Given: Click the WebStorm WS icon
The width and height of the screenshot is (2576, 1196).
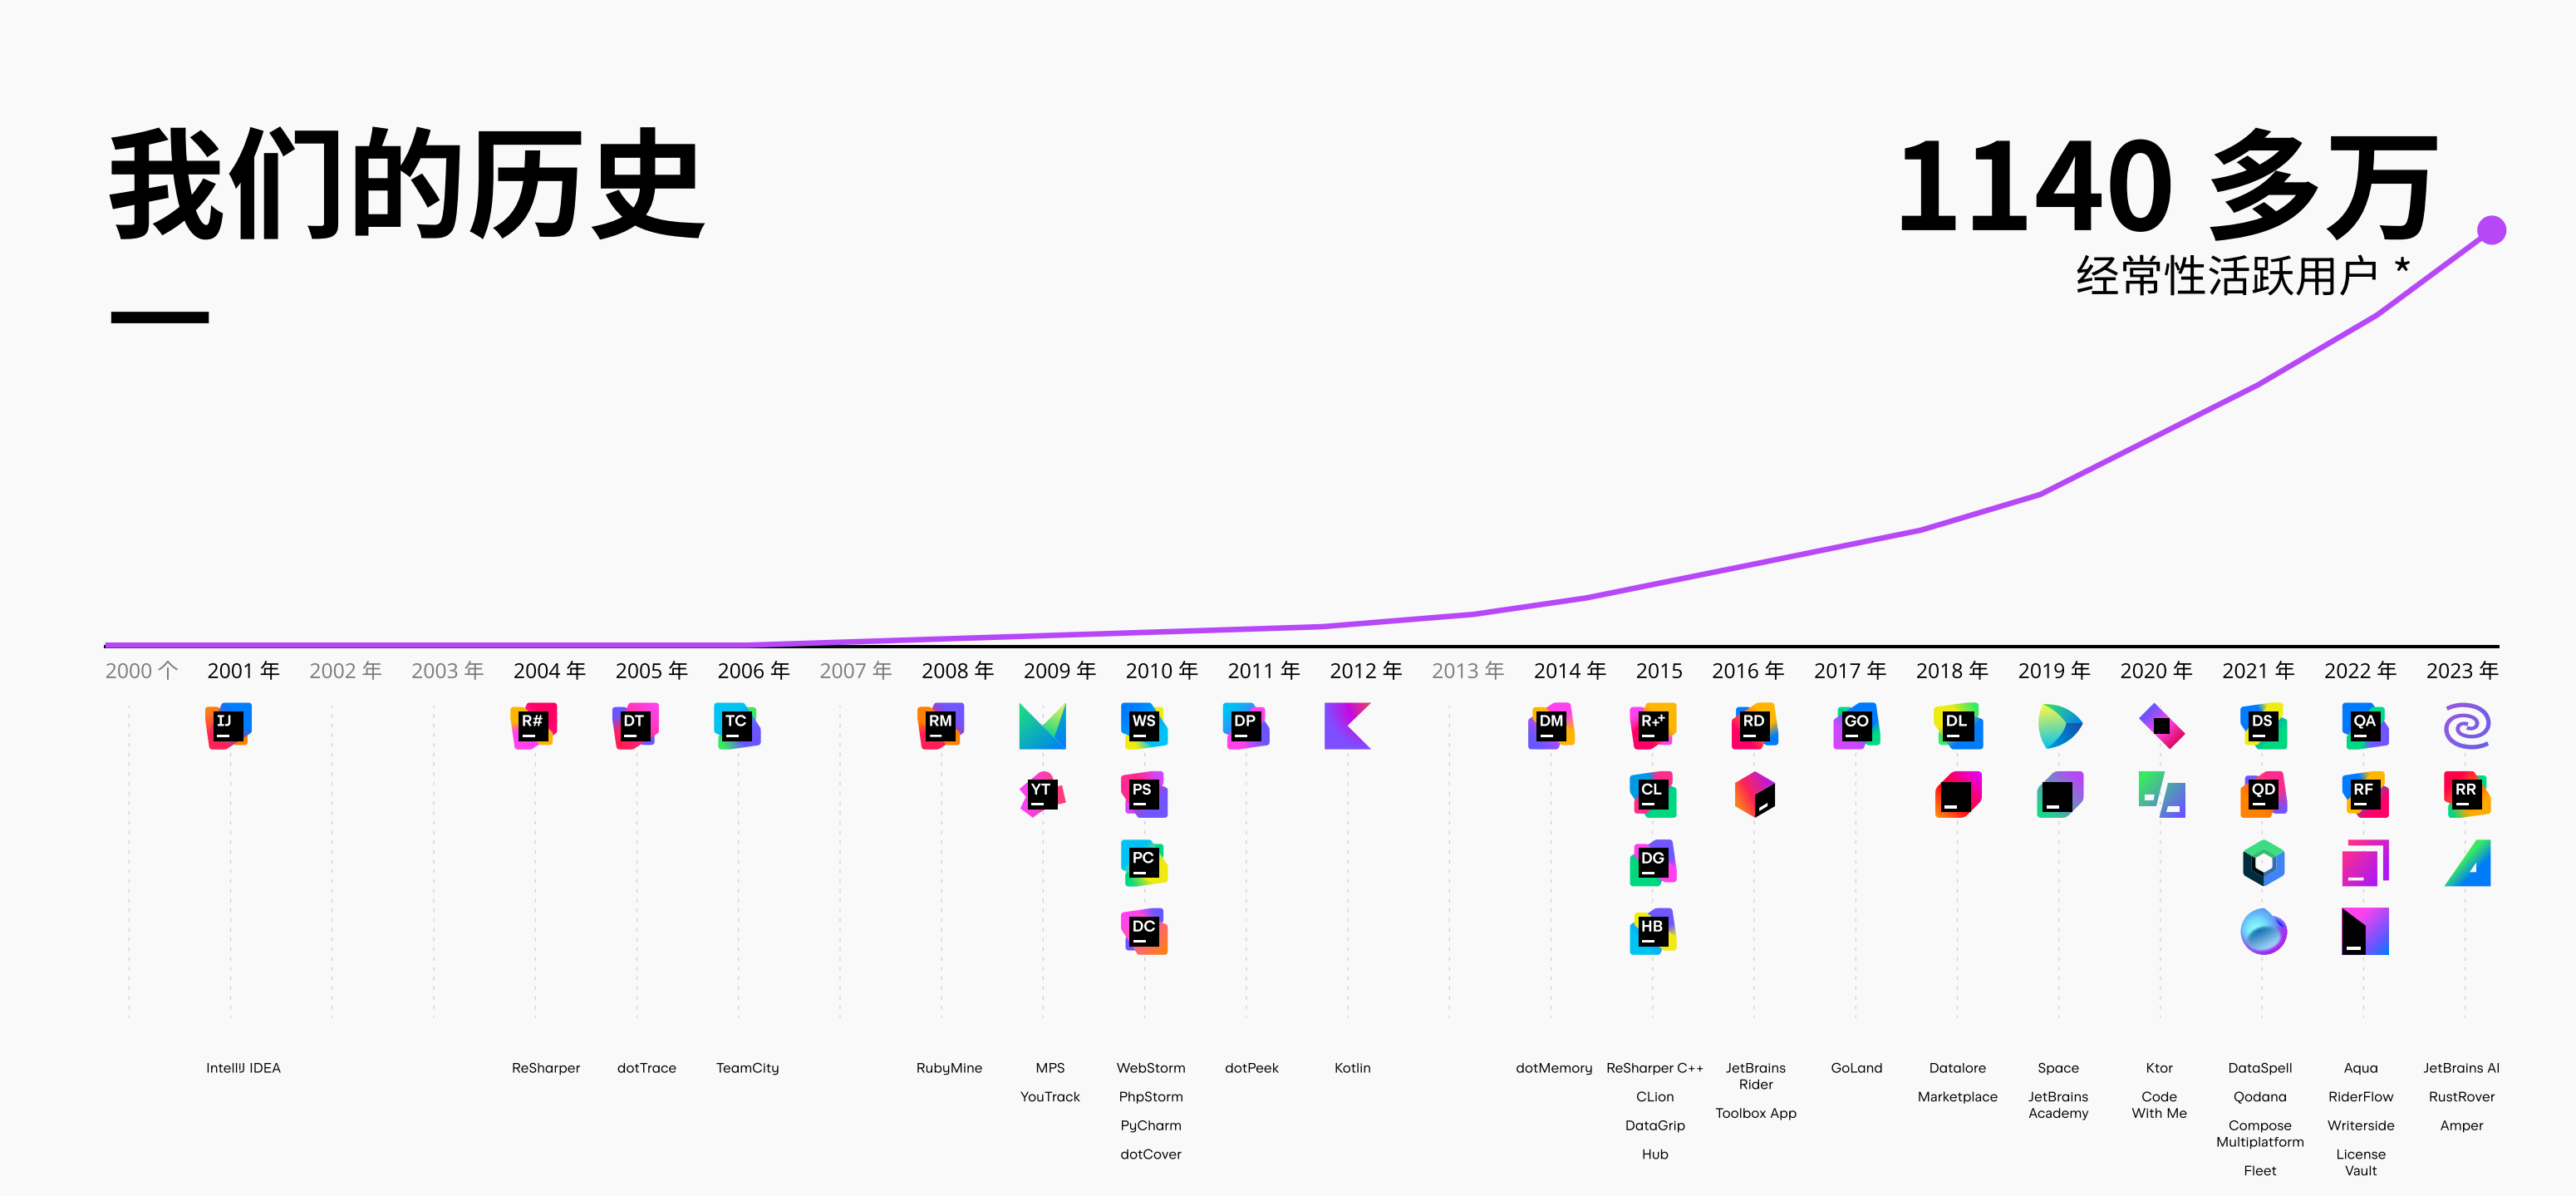Looking at the screenshot, I should pos(1144,726).
